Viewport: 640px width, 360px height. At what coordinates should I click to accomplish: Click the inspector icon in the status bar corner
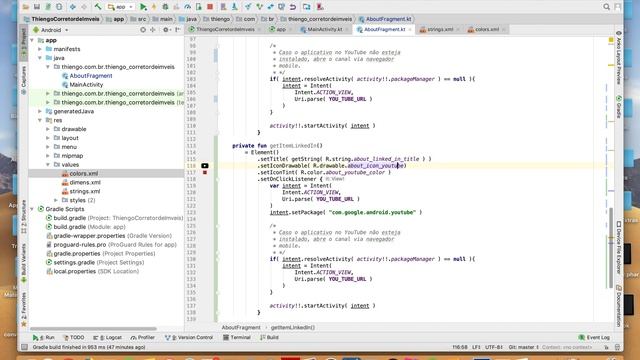click(x=617, y=347)
